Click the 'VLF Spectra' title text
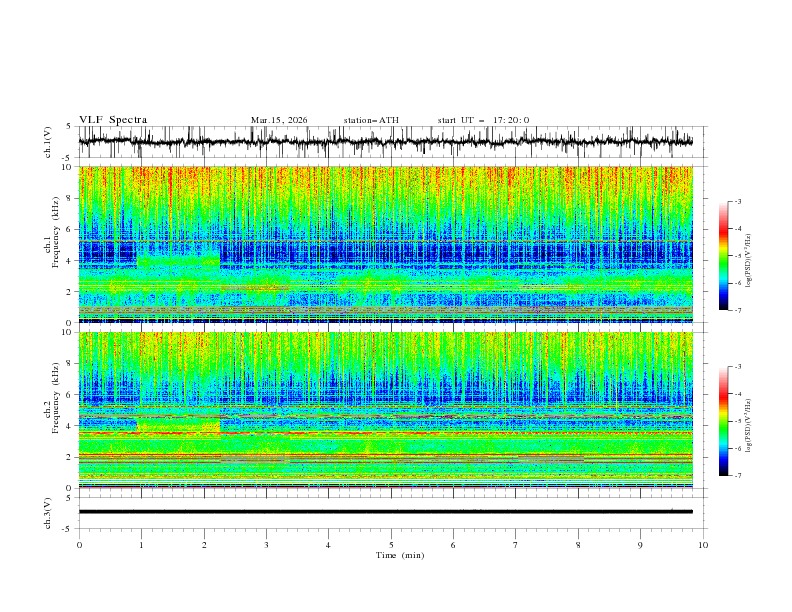The image size is (792, 612). [x=113, y=120]
